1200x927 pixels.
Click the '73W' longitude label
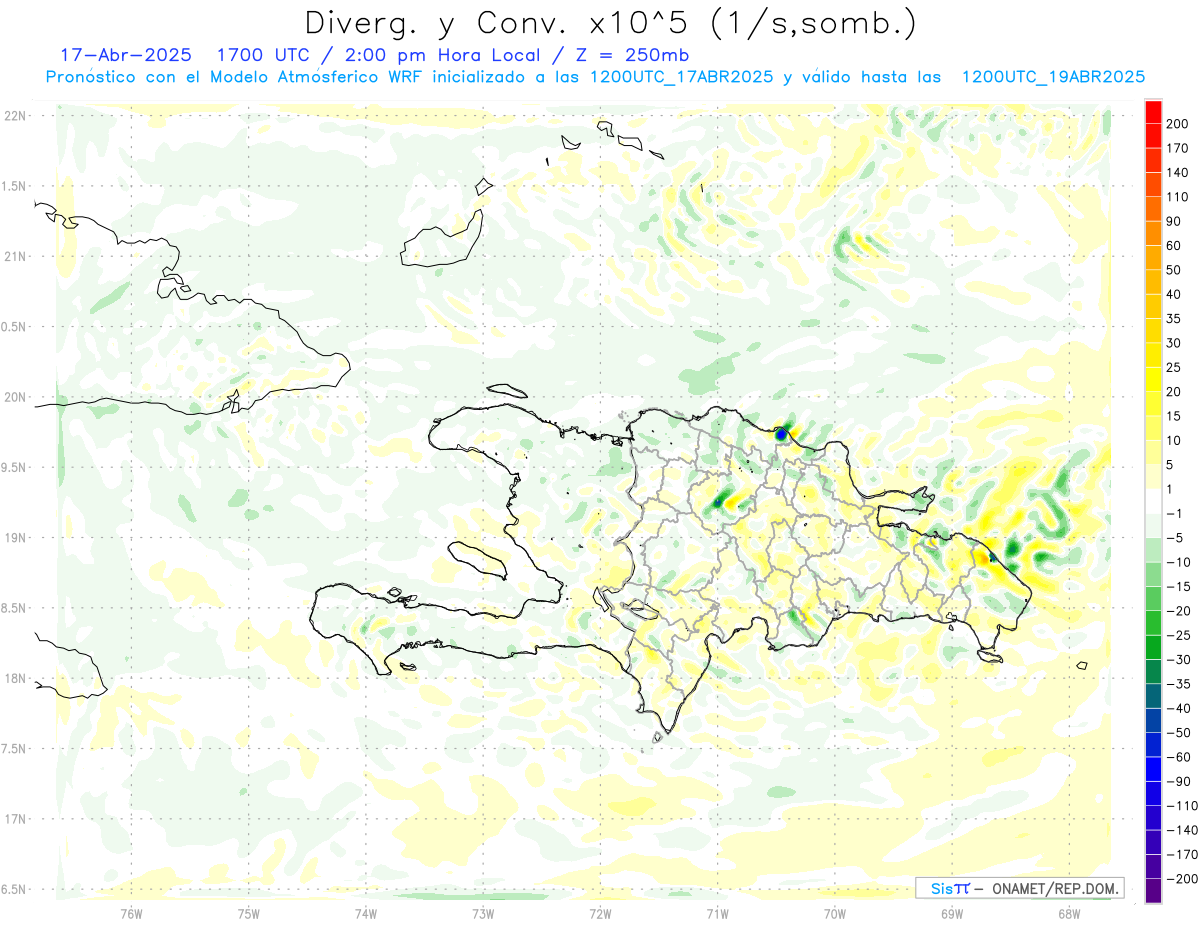tap(483, 913)
